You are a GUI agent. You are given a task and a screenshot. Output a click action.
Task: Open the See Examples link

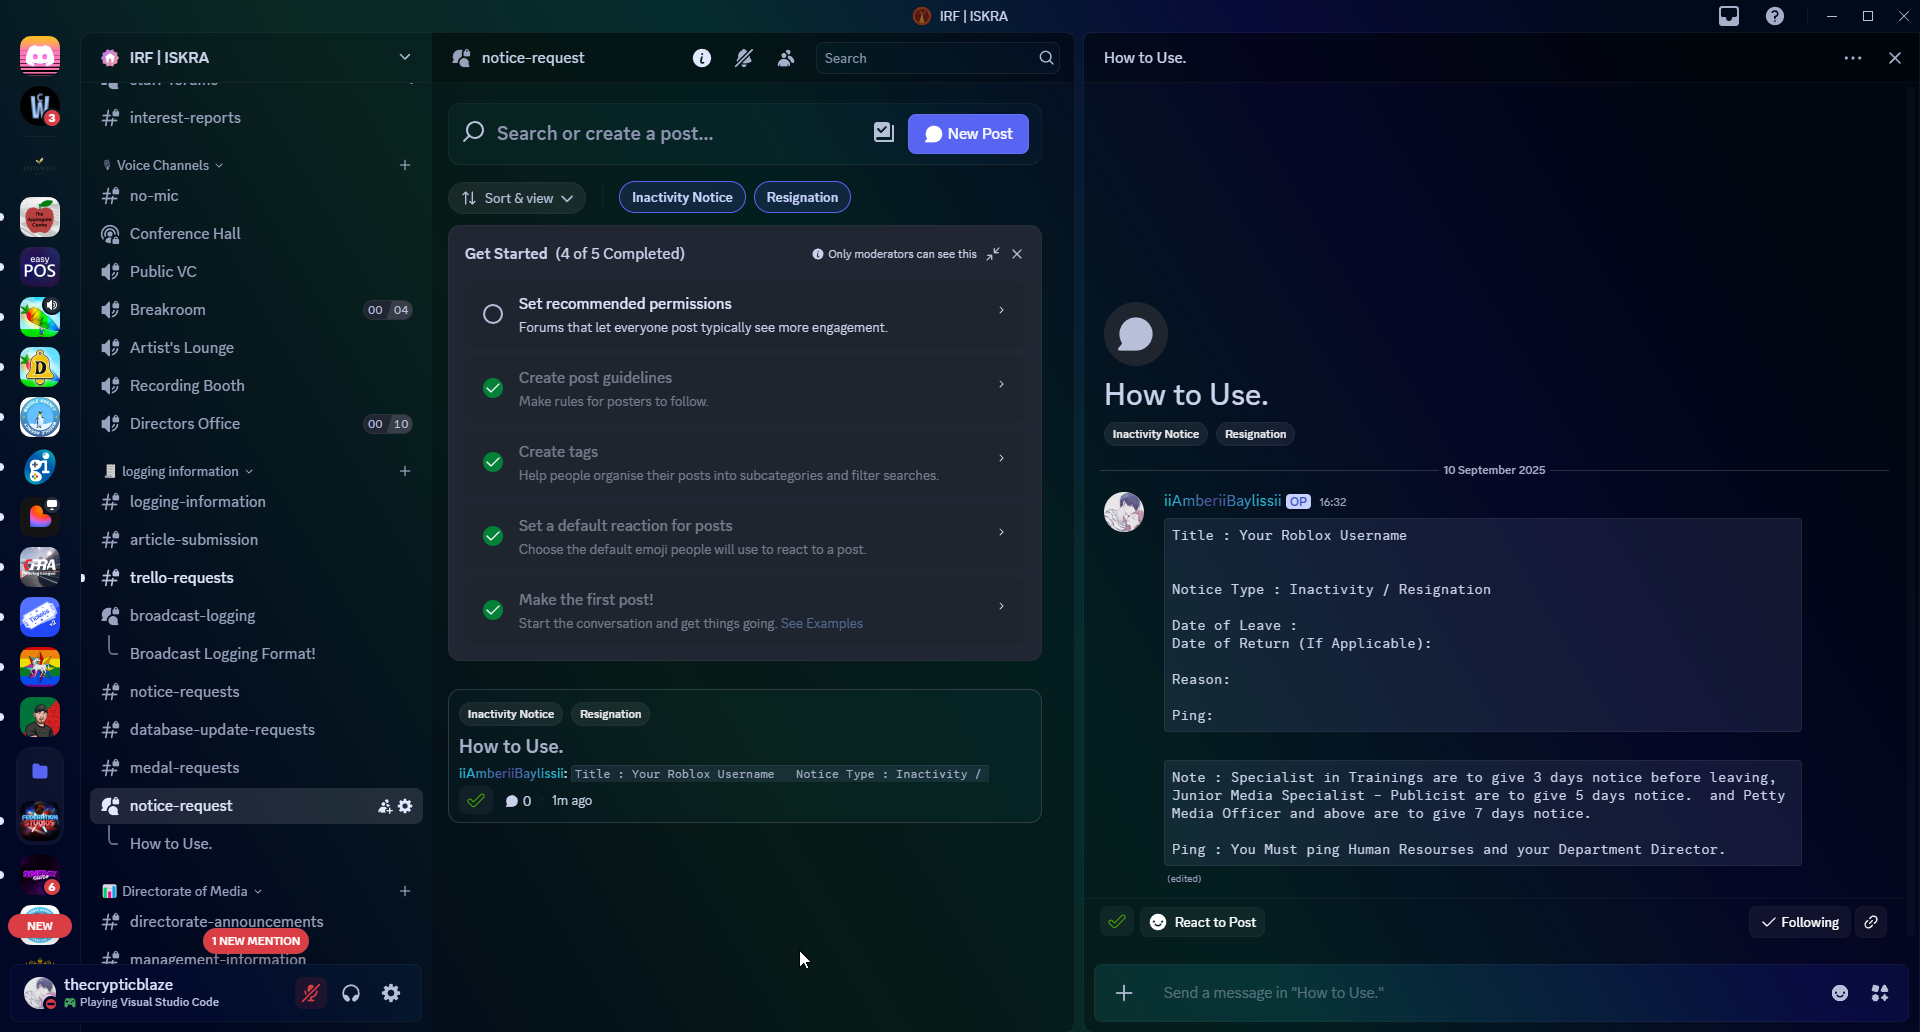click(821, 623)
